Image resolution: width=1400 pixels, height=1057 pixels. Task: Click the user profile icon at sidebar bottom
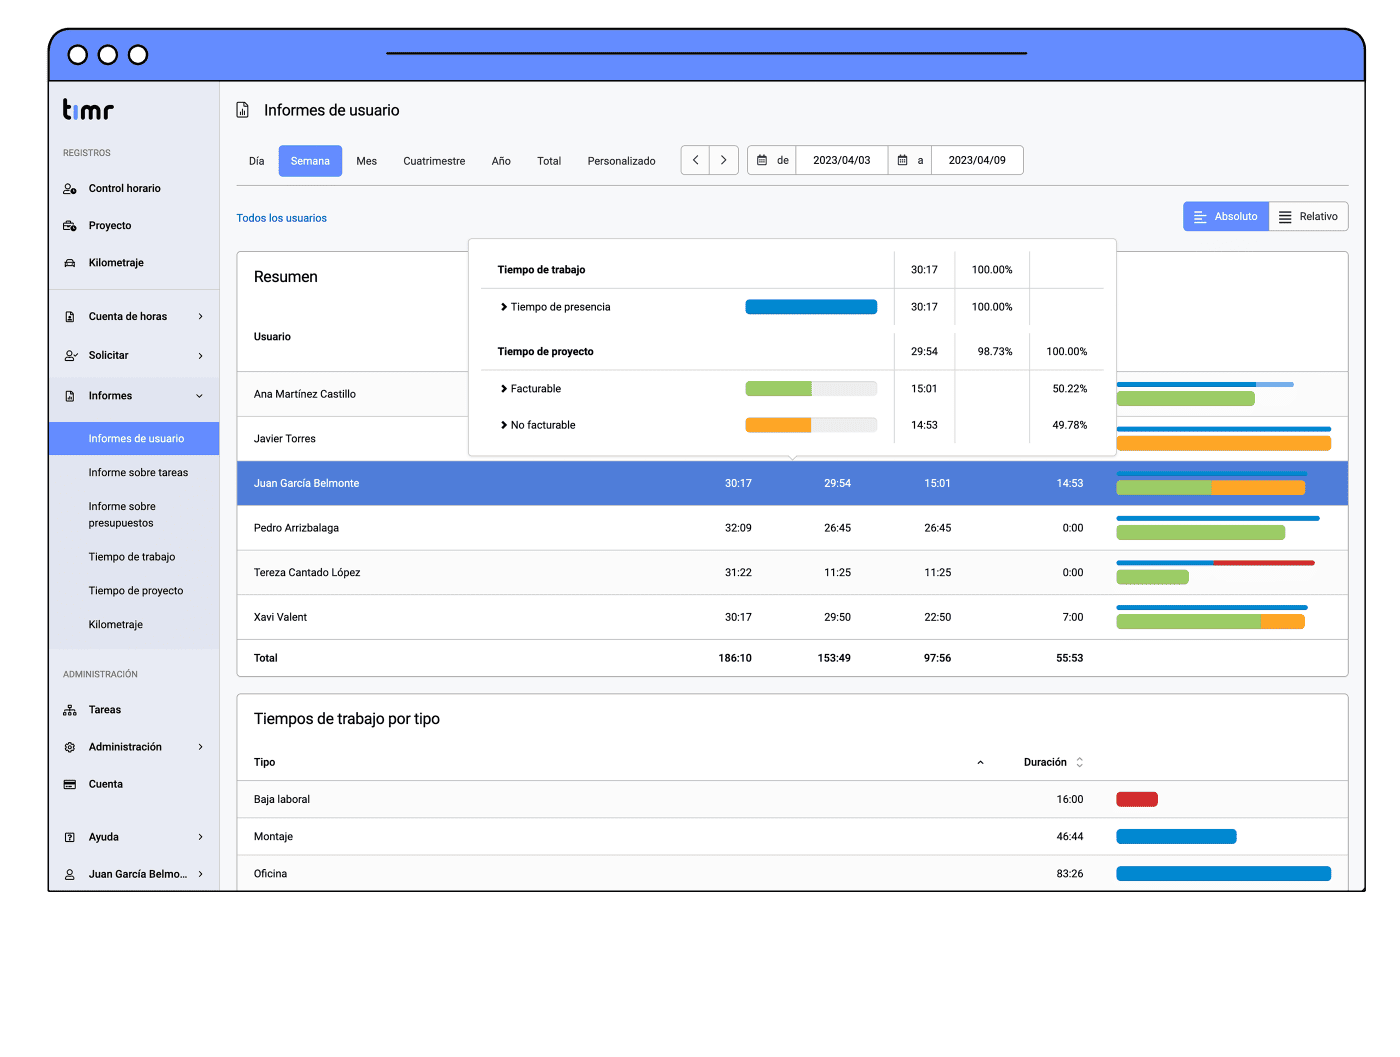pyautogui.click(x=70, y=874)
